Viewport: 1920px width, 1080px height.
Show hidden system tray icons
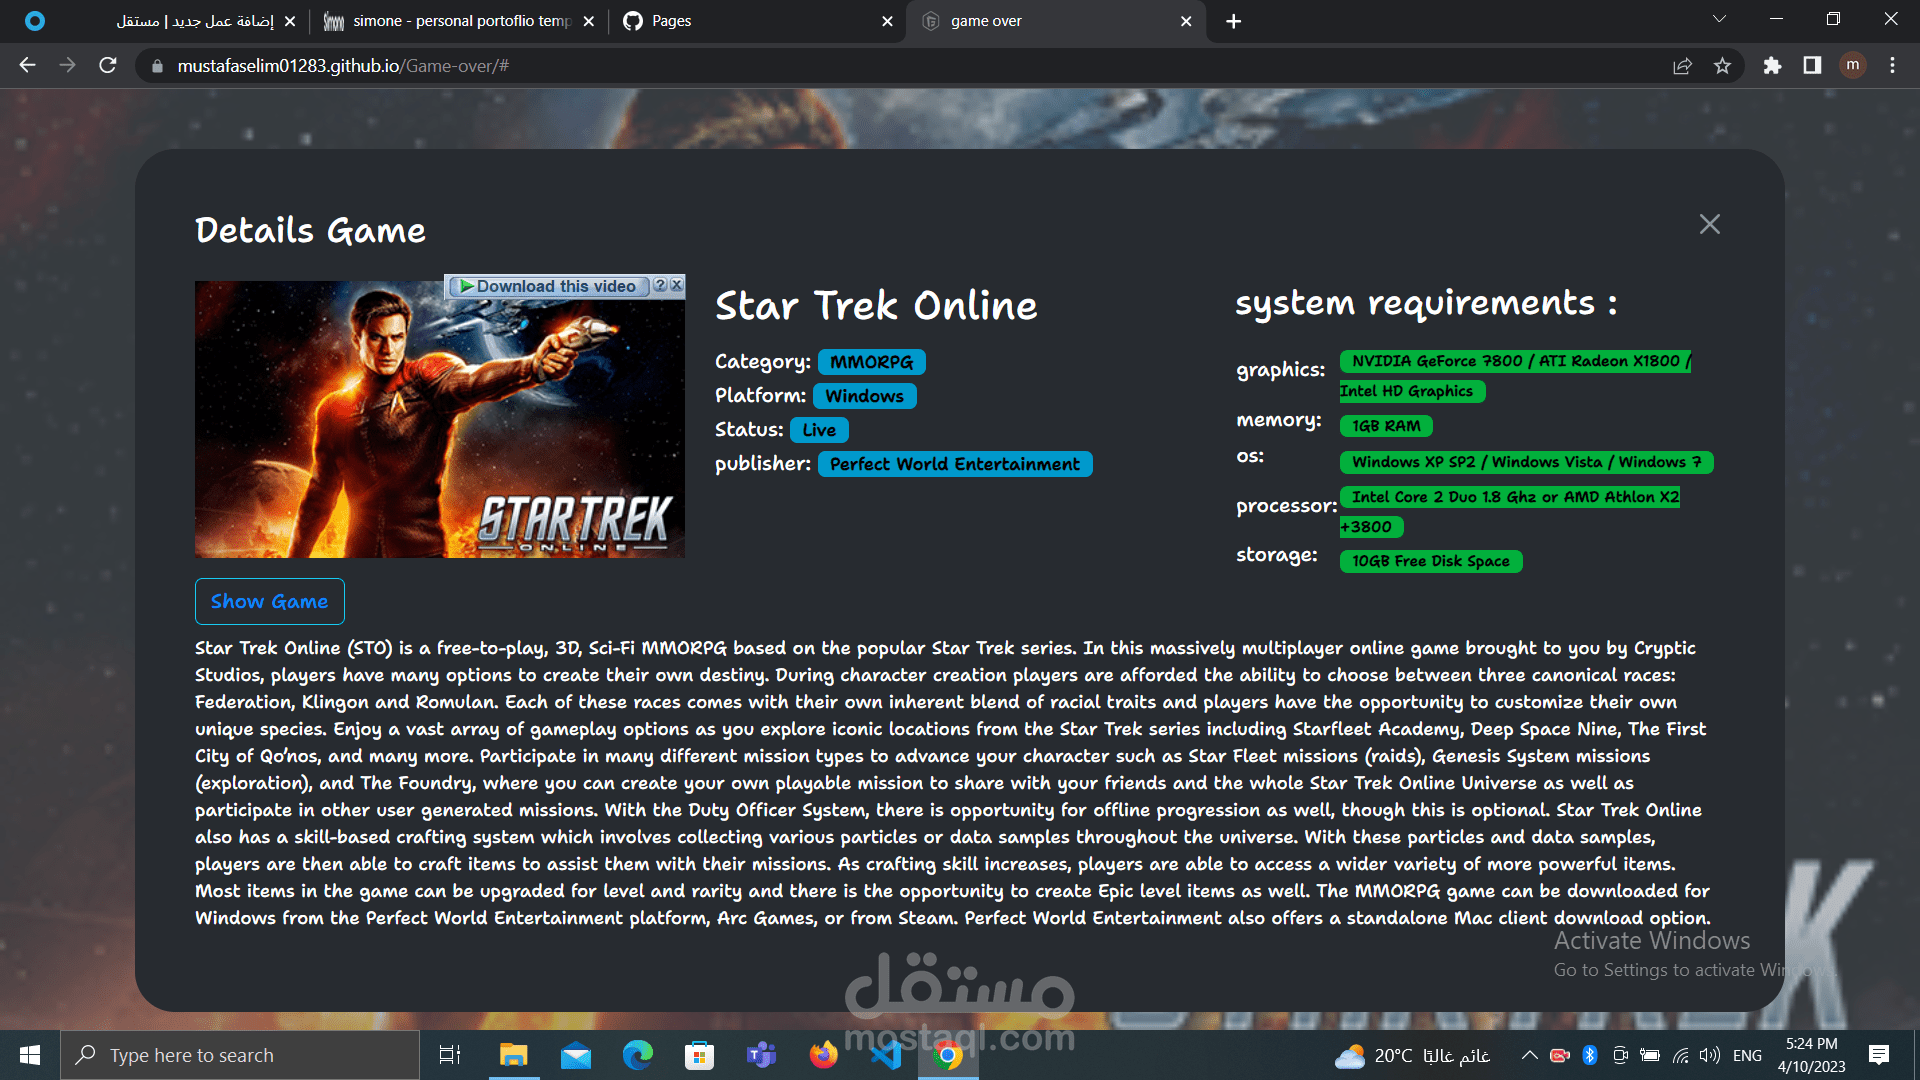(1529, 1055)
